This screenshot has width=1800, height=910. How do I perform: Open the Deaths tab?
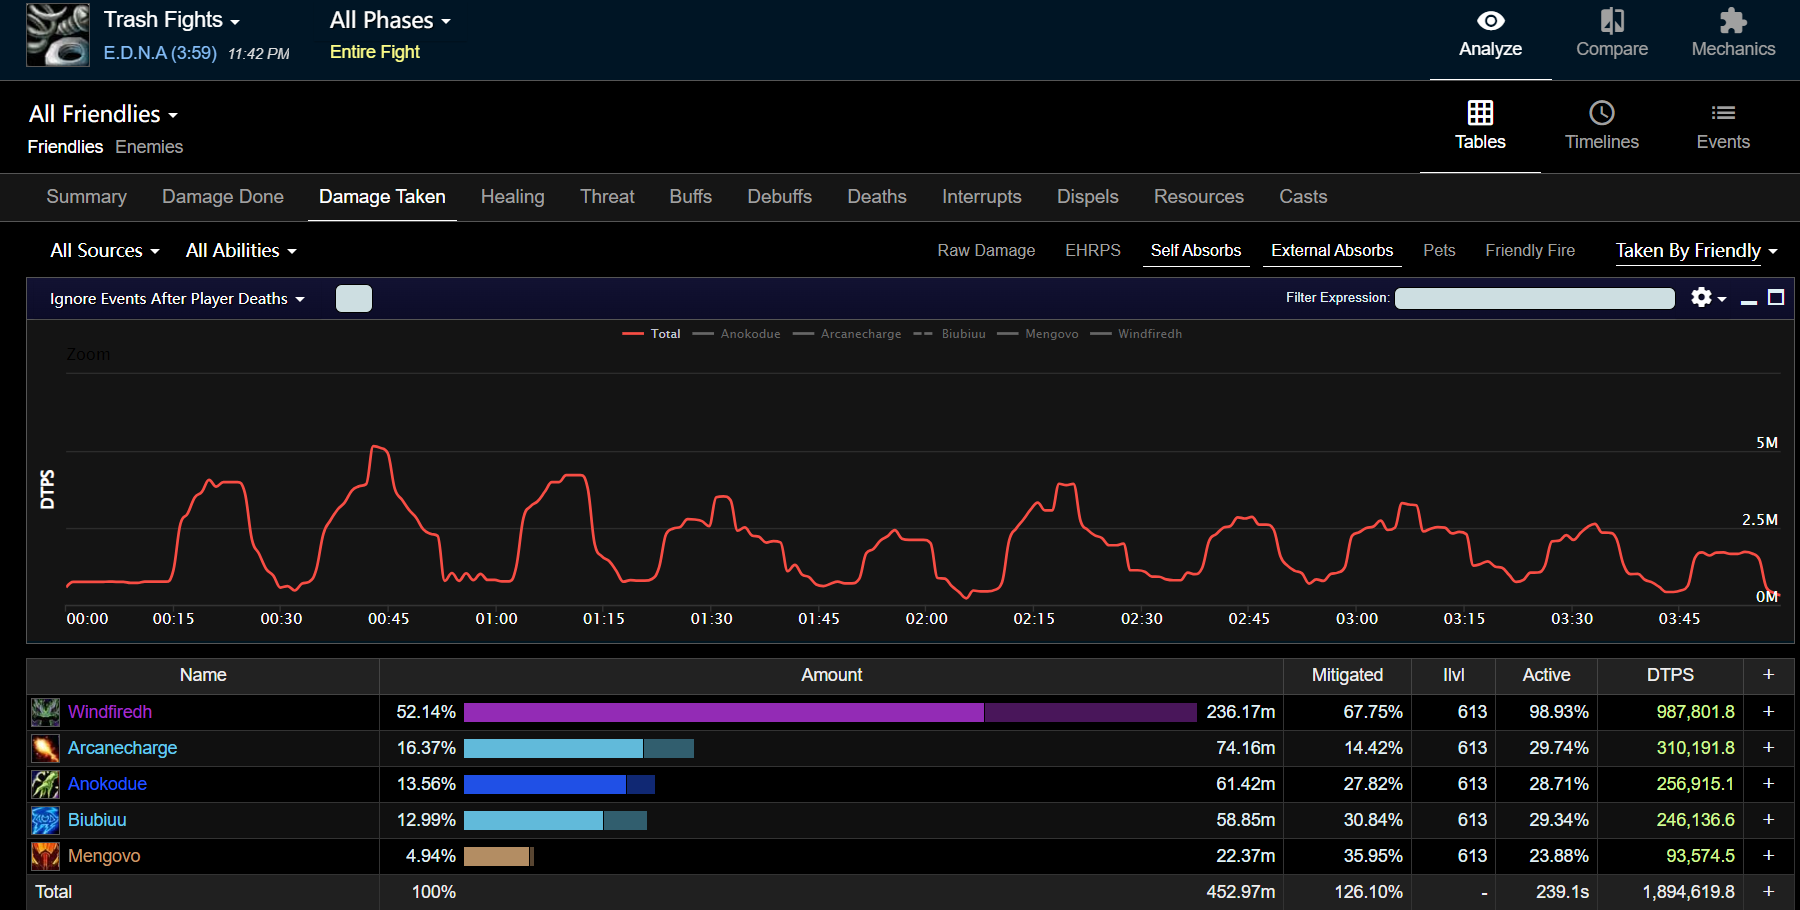[876, 197]
